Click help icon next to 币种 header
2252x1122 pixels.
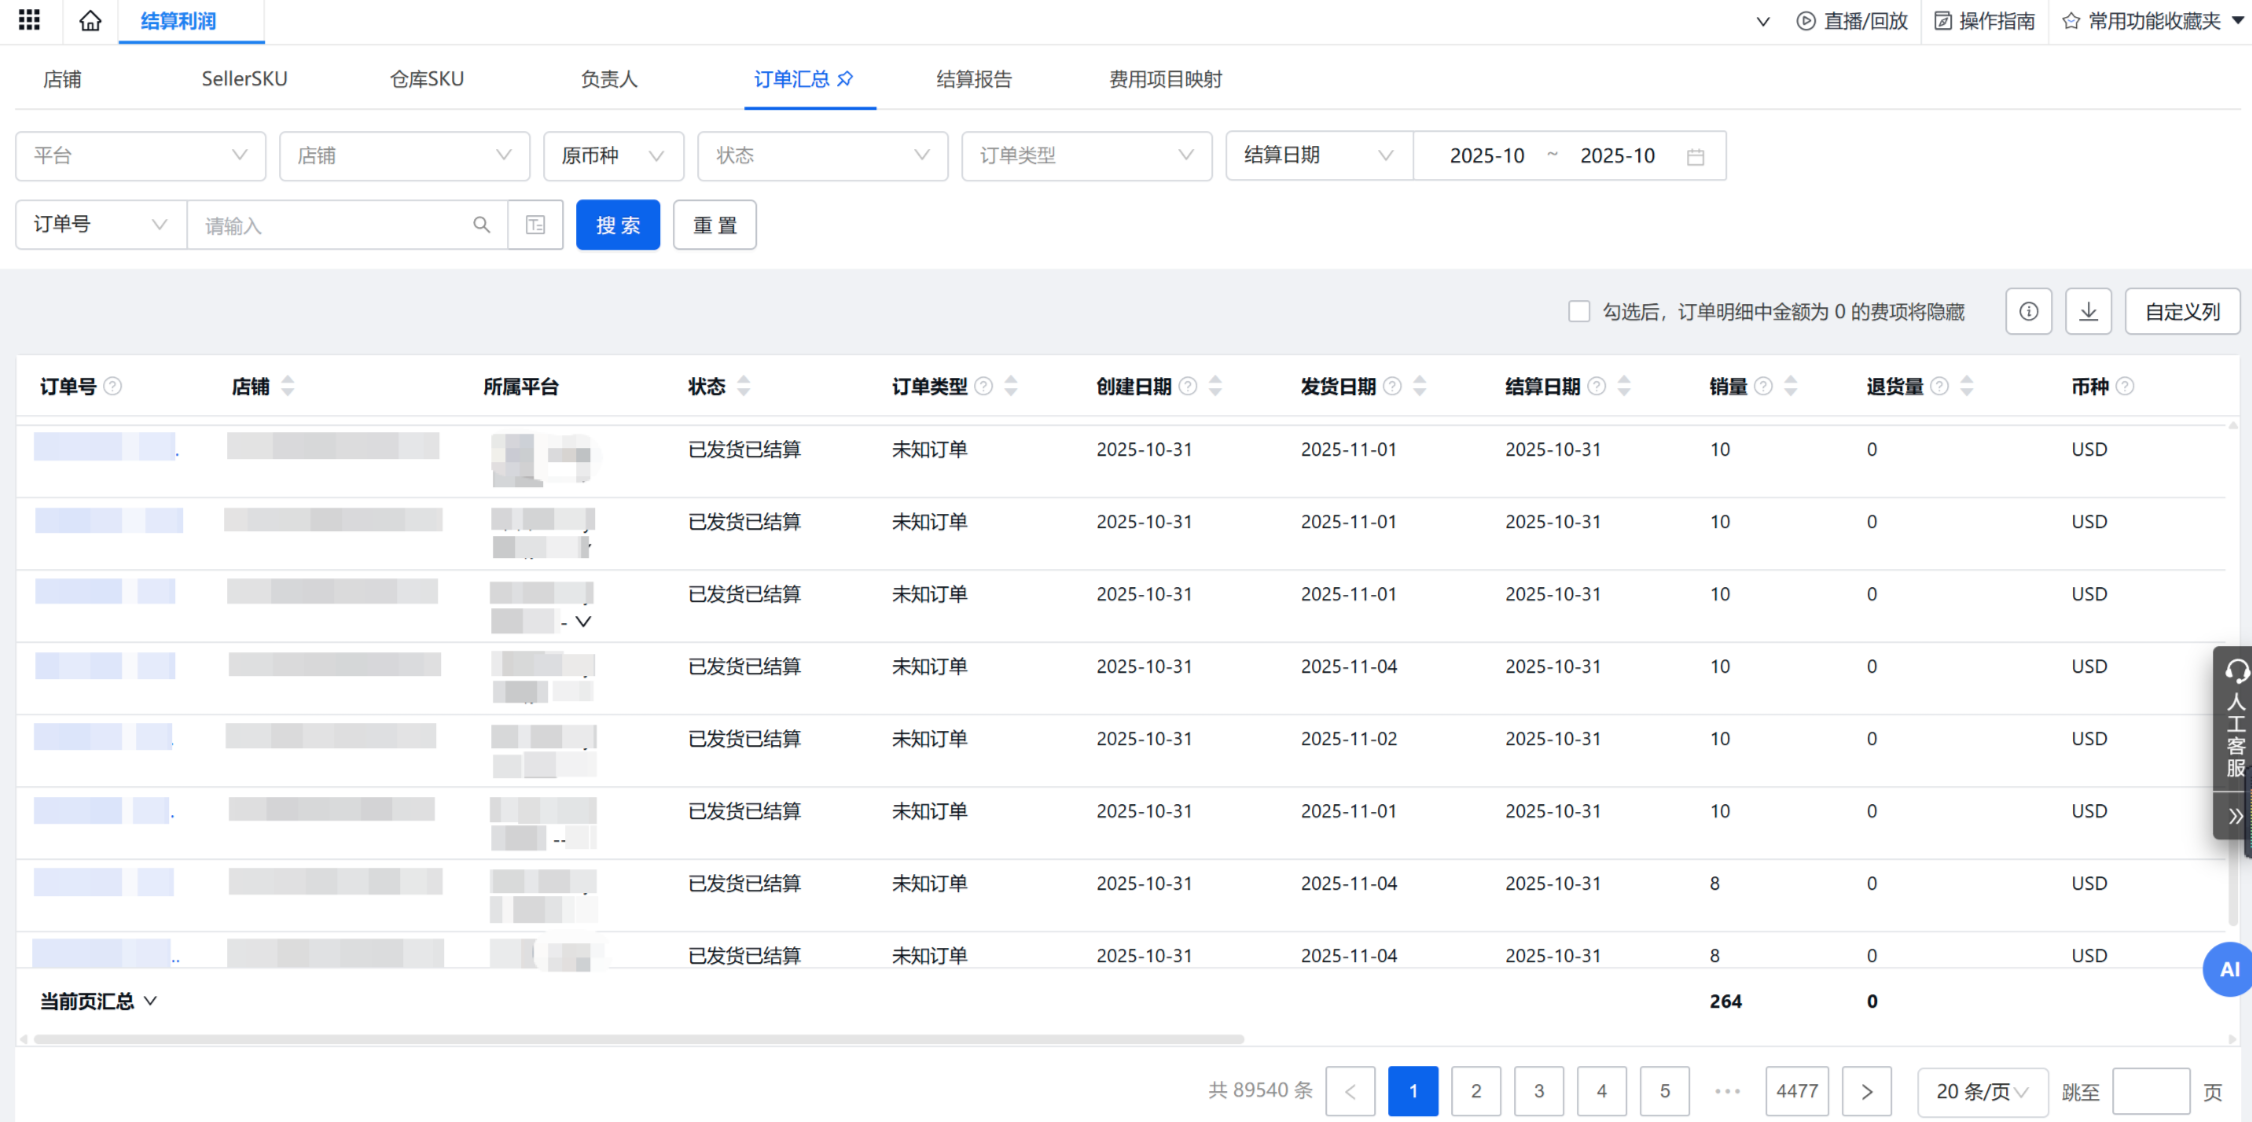2126,386
